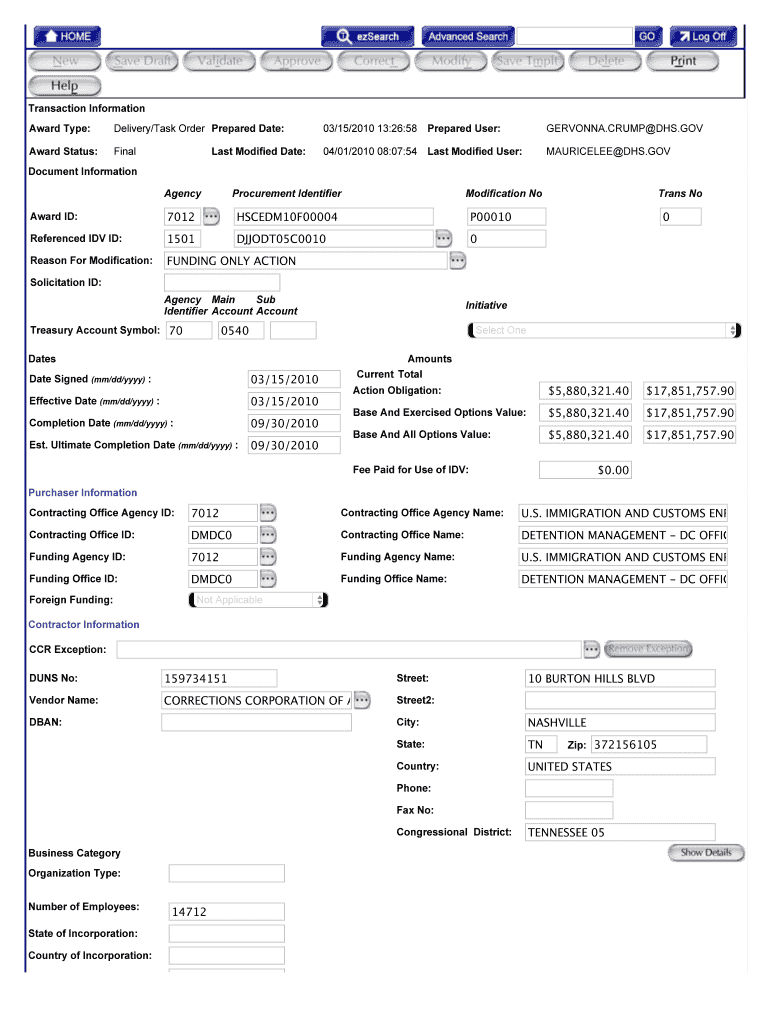Screen dimensions: 770x1024
Task: Click Show Details for Business Category
Action: coord(706,853)
